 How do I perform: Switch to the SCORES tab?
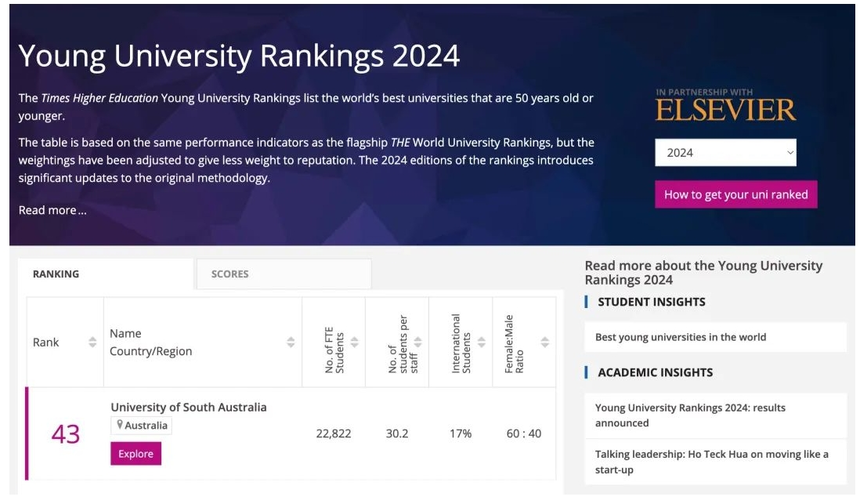pos(284,274)
